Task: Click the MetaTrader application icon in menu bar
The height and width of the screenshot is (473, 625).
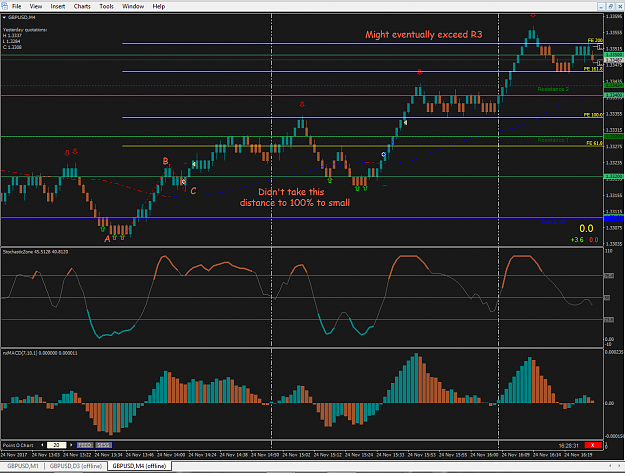Action: 4,6
